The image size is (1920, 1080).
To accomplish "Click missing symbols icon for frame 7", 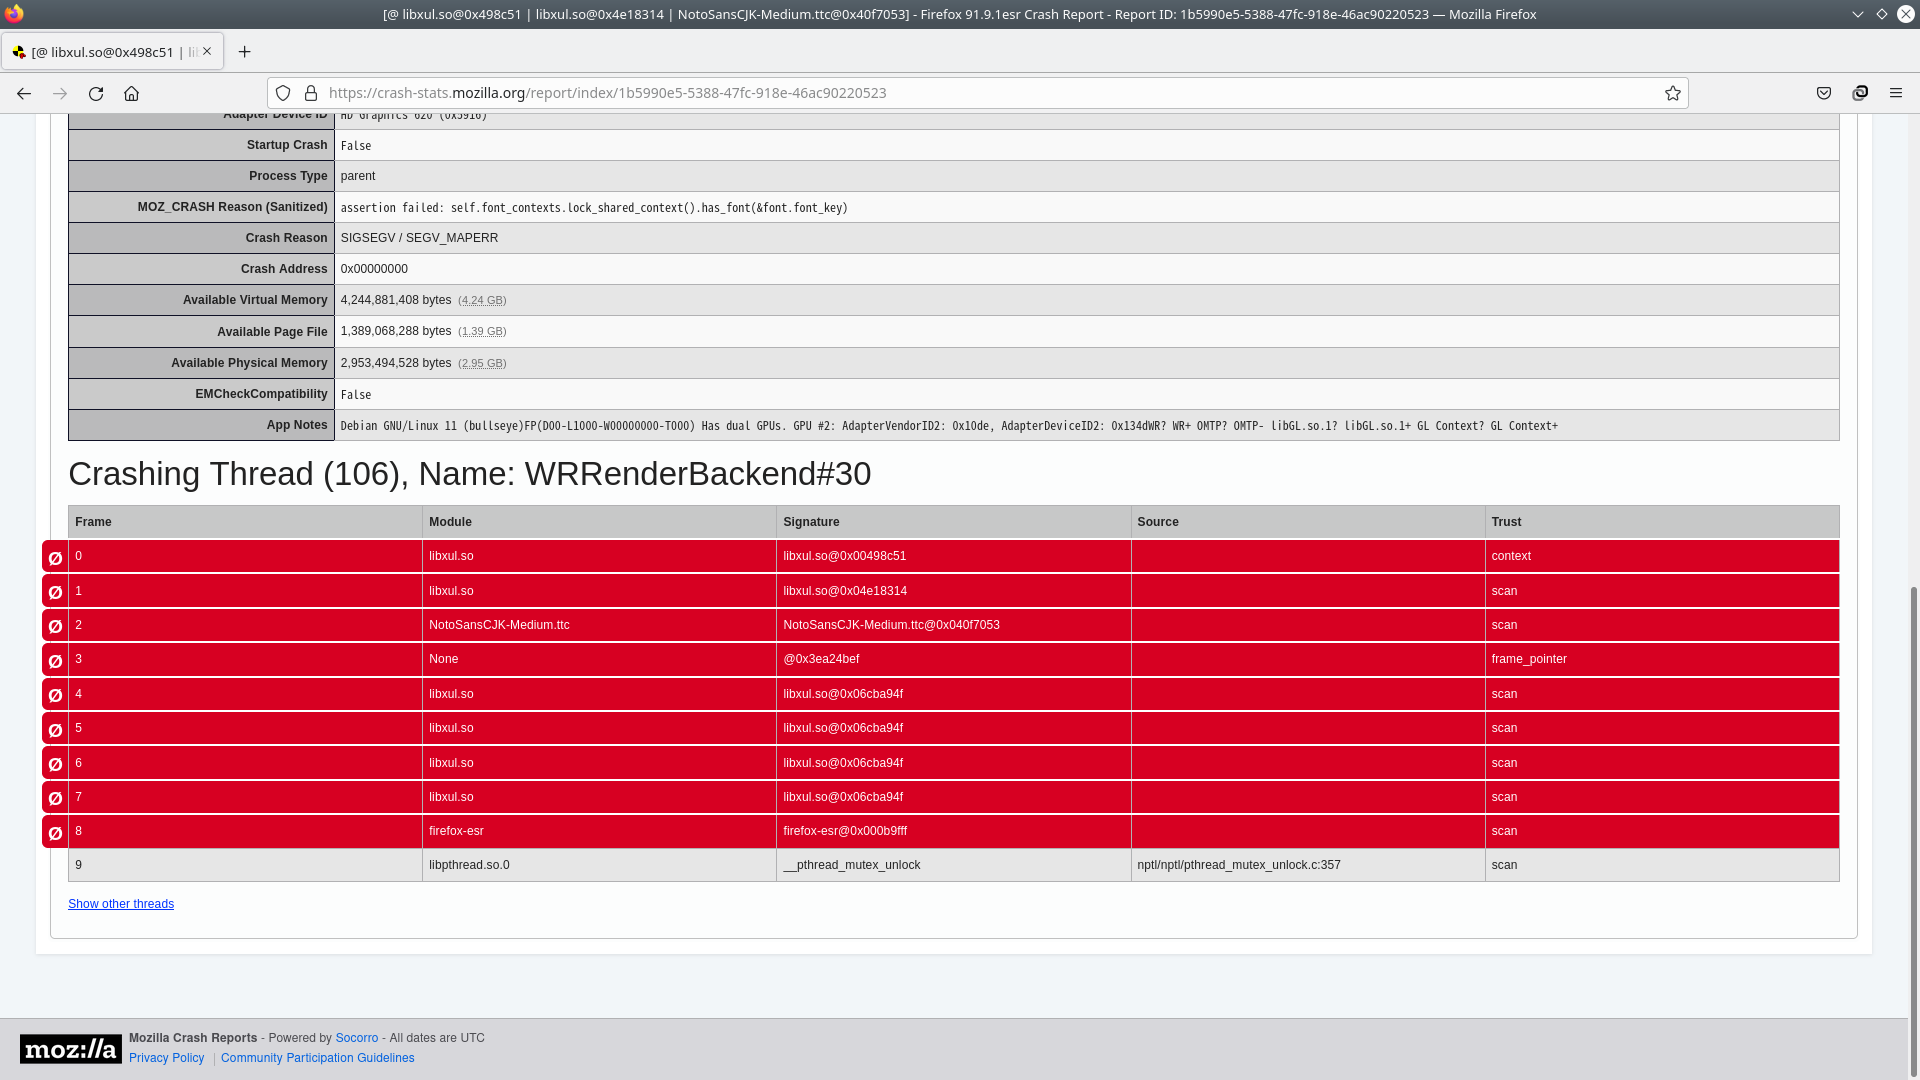I will coord(56,798).
